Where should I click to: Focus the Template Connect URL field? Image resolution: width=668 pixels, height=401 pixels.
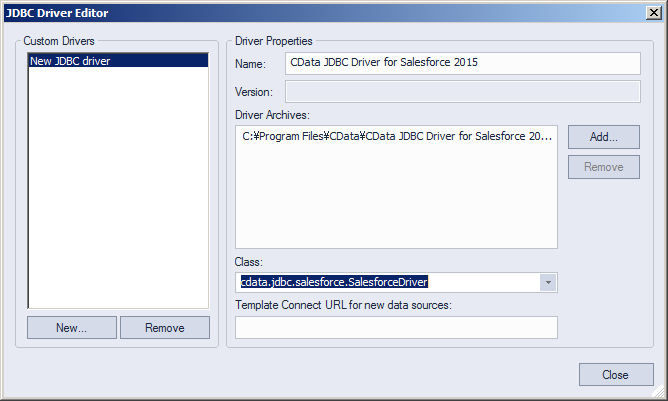pos(396,327)
